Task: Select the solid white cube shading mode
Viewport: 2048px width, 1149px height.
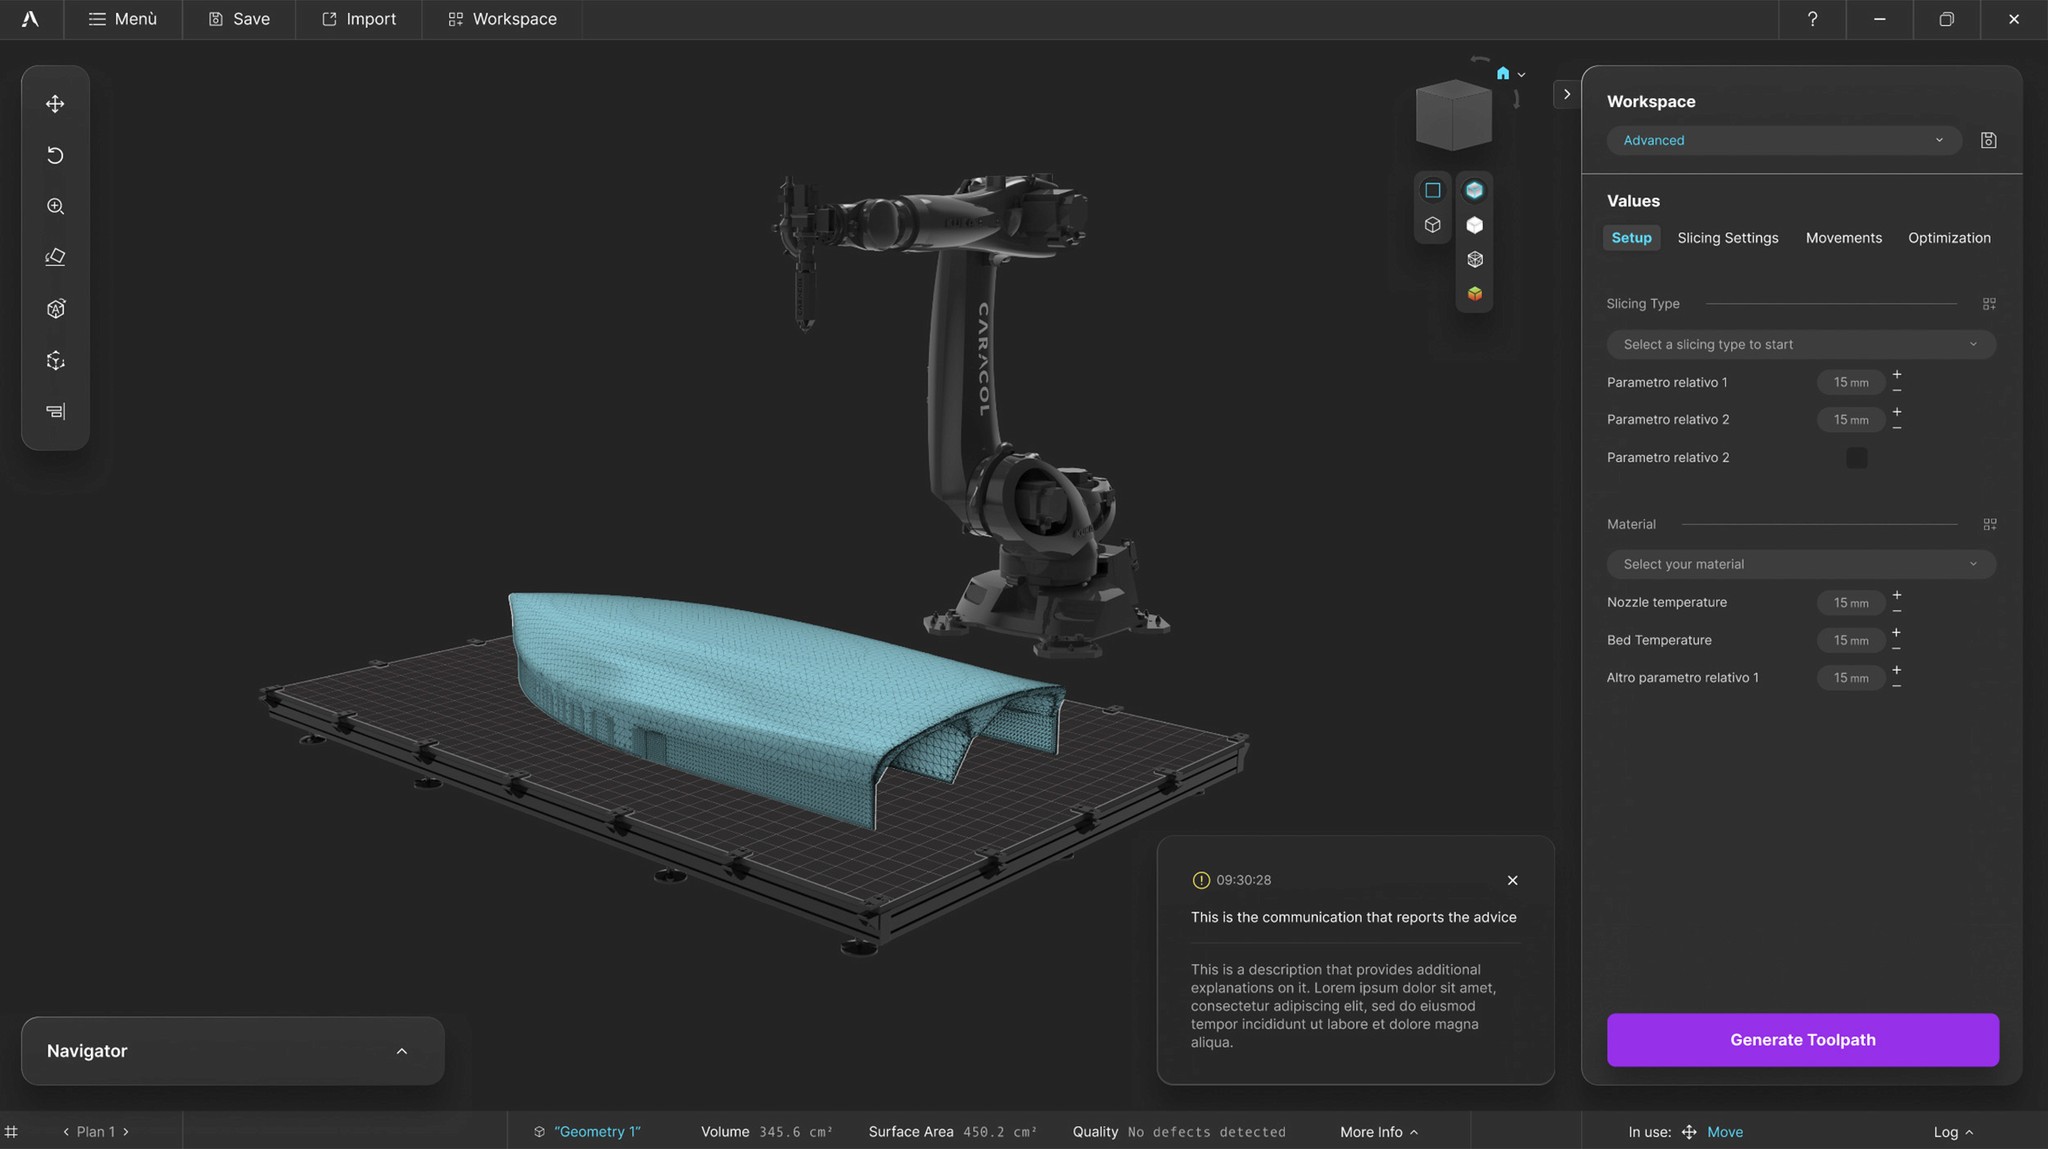Action: (1474, 225)
